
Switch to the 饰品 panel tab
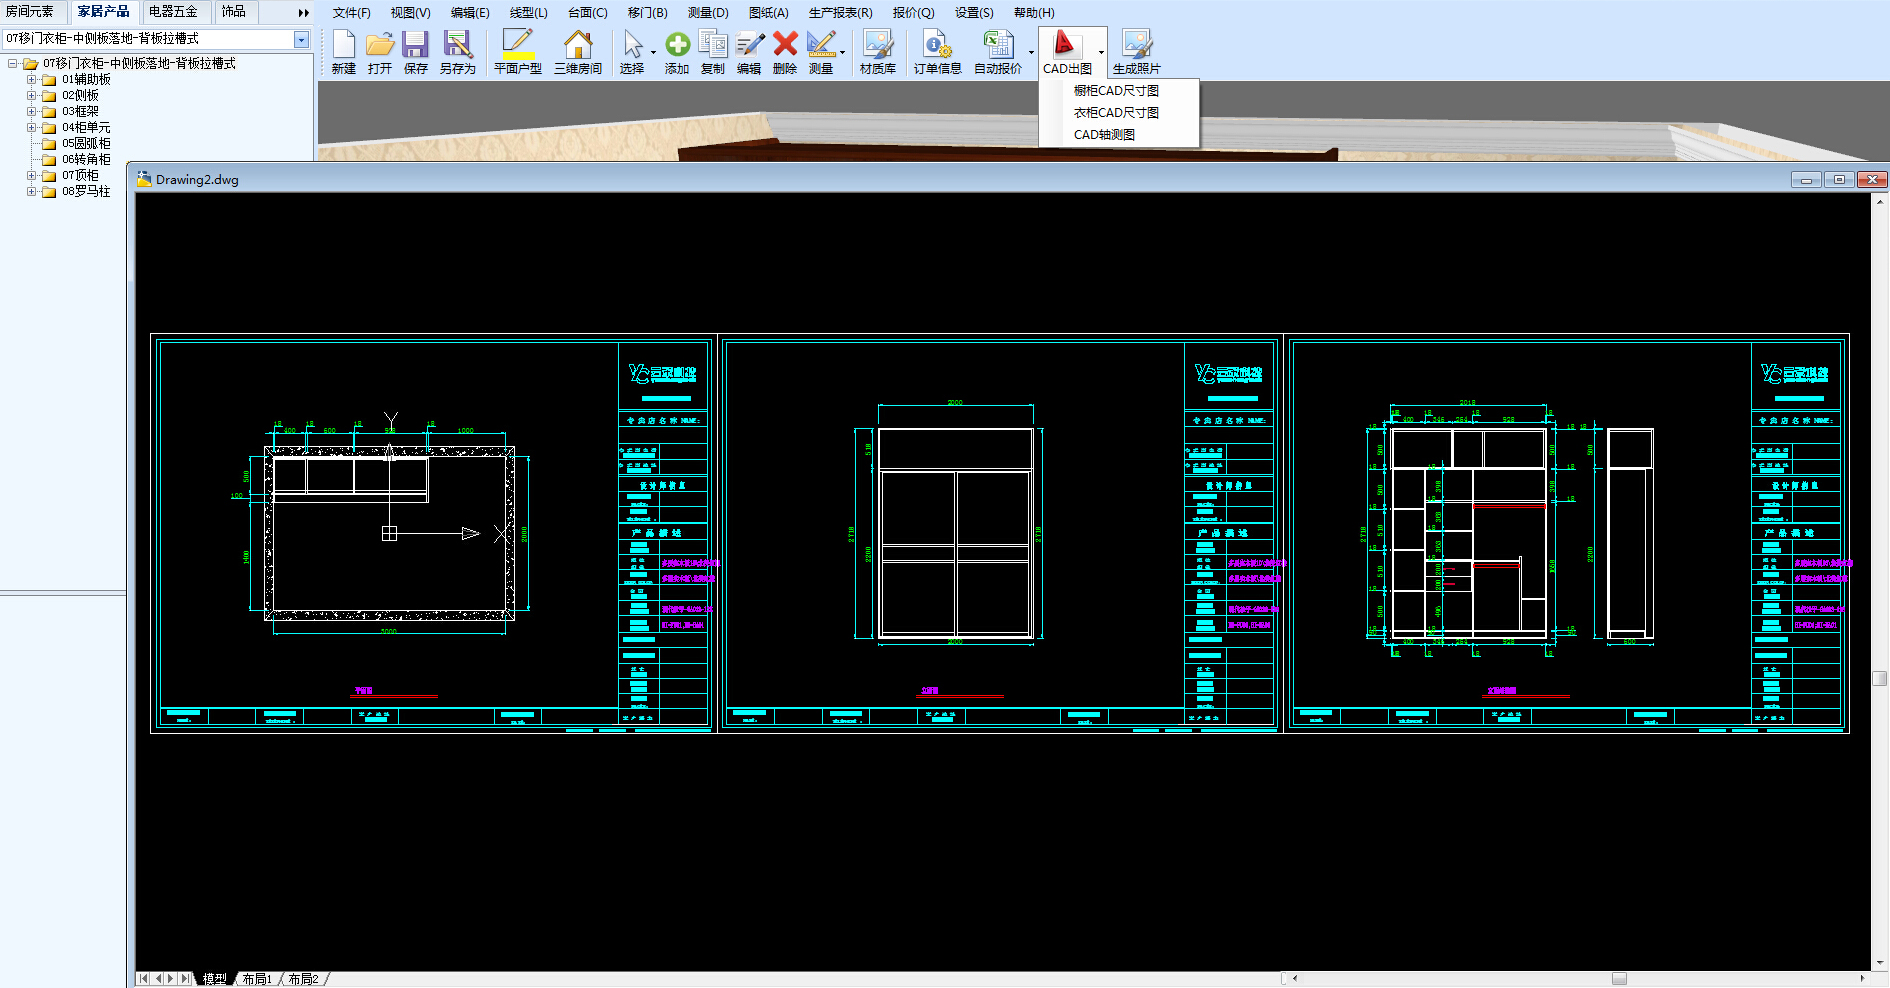point(234,12)
